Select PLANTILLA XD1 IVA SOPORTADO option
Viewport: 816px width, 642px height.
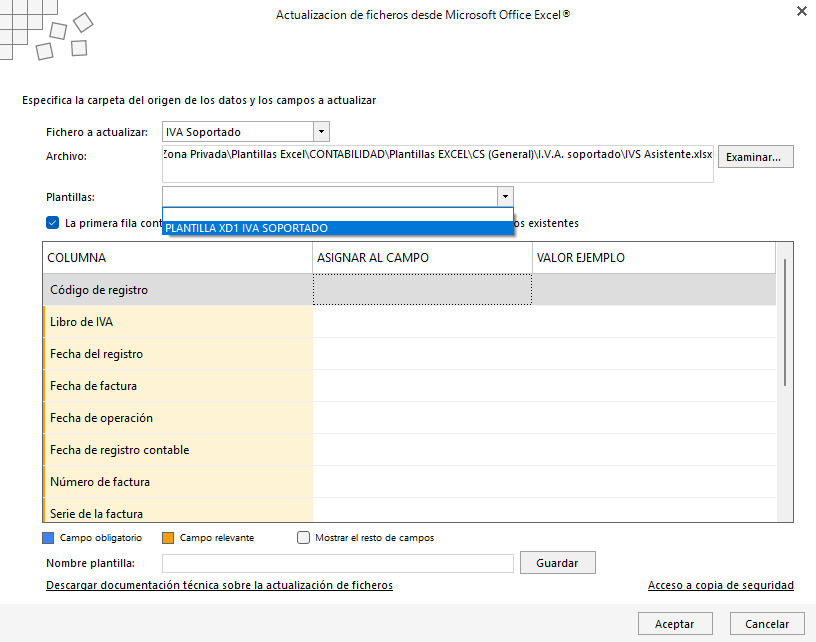coord(338,228)
